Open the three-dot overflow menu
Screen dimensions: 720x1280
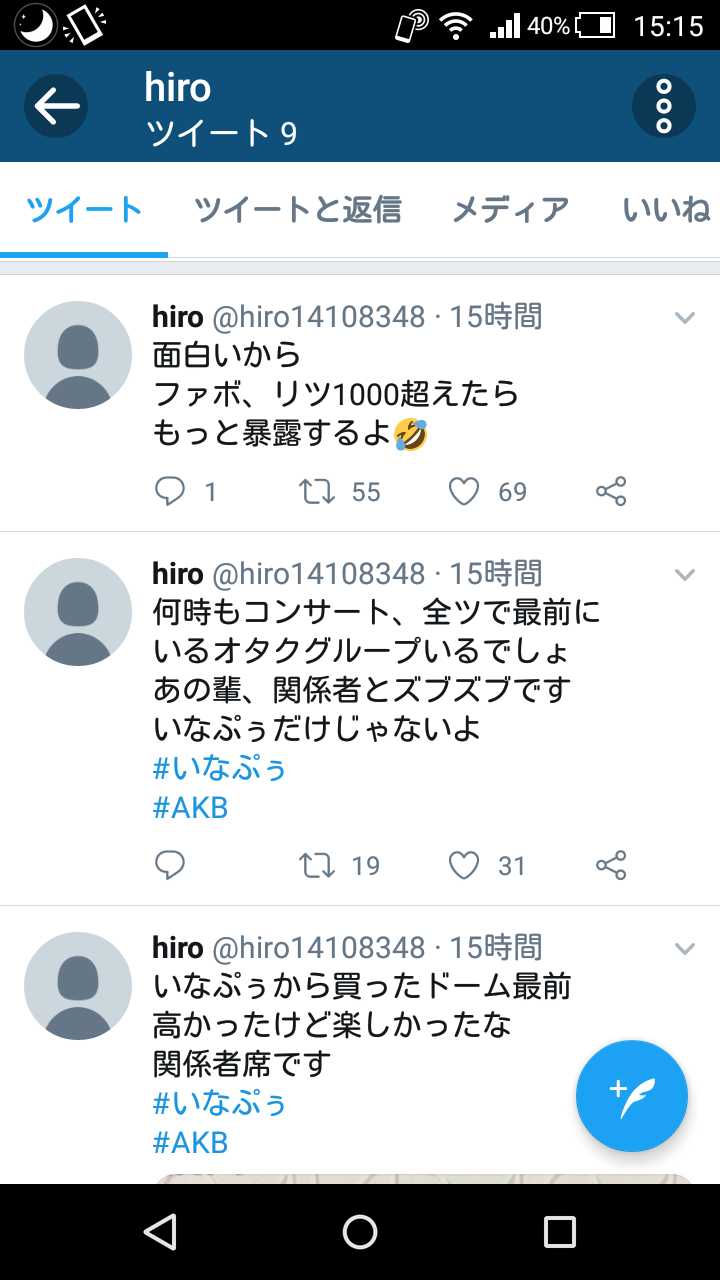(x=664, y=106)
